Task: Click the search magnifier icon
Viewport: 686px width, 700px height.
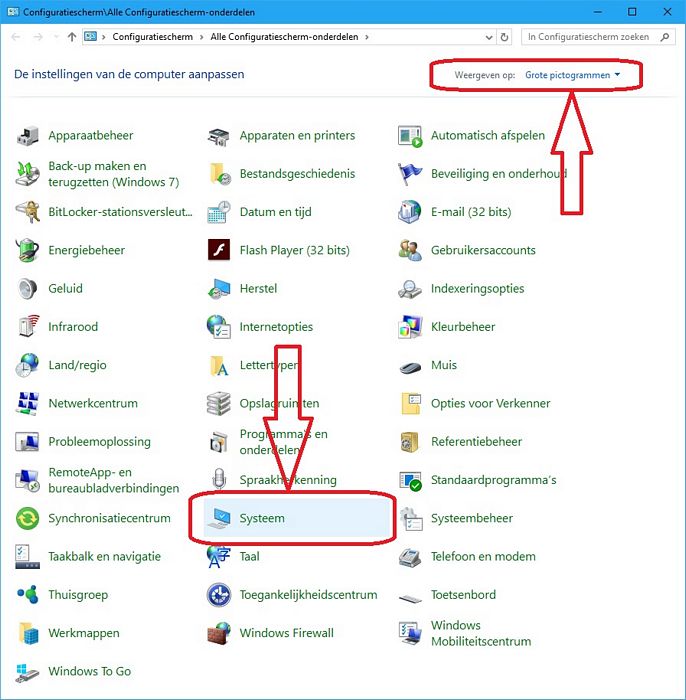Action: [x=665, y=37]
